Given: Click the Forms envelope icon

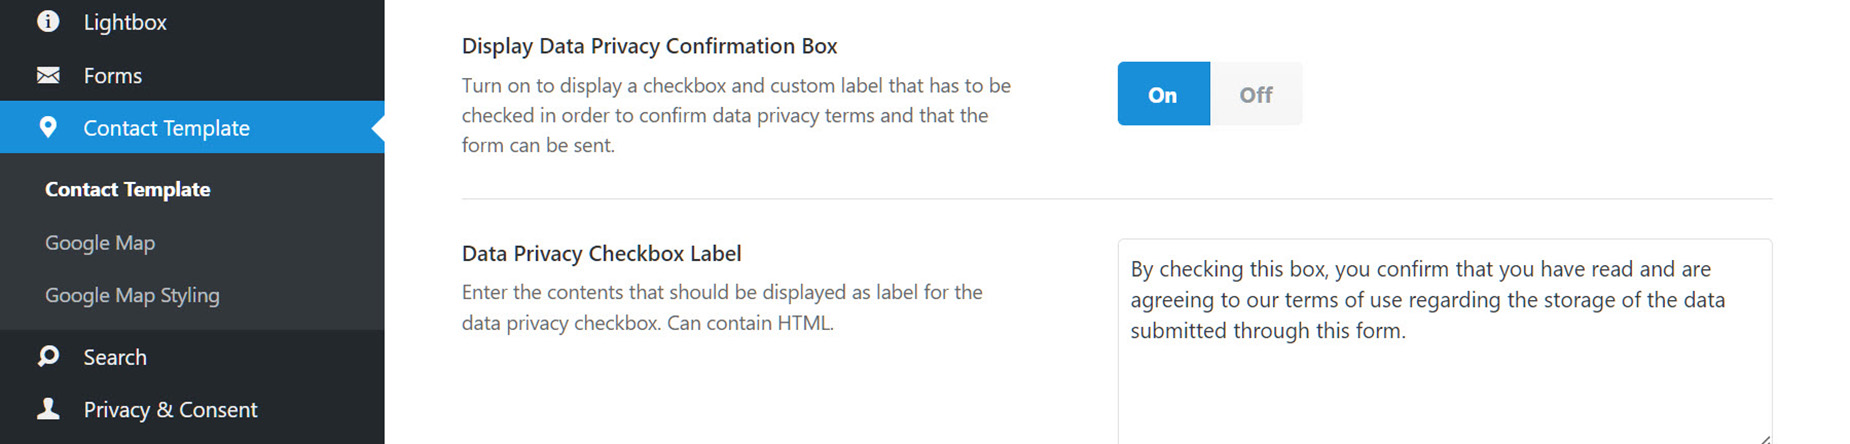Looking at the screenshot, I should (48, 75).
